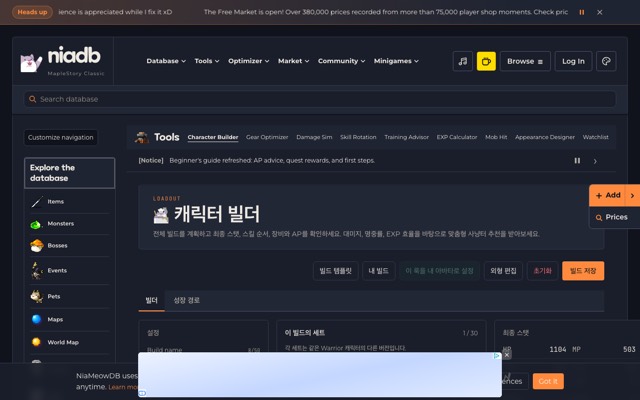Open Bosses in the sidebar
This screenshot has height=400, width=640.
coord(69,246)
